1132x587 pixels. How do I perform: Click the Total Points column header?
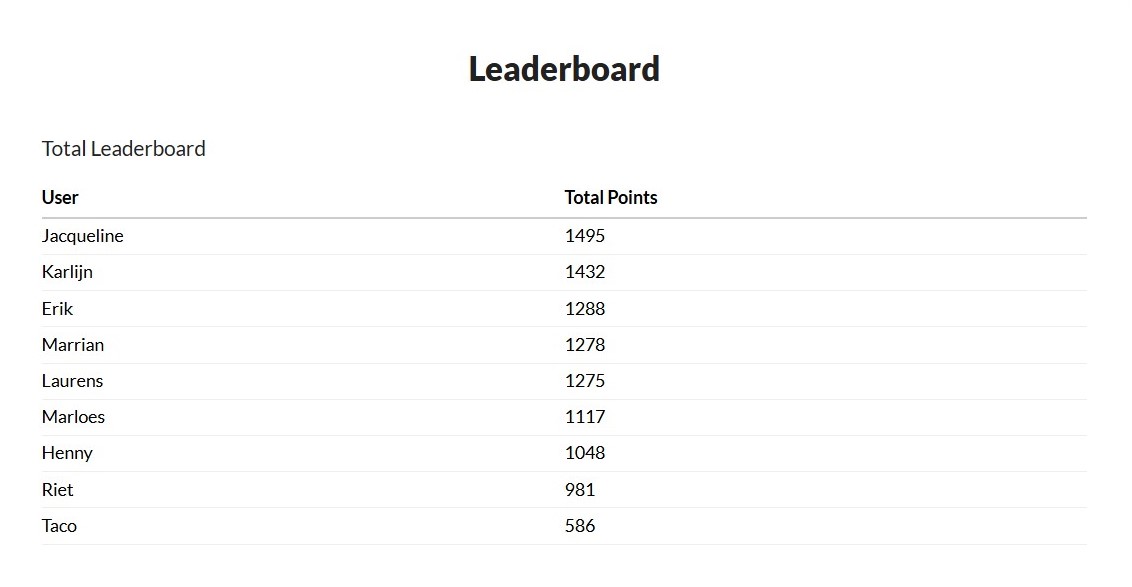click(x=611, y=197)
